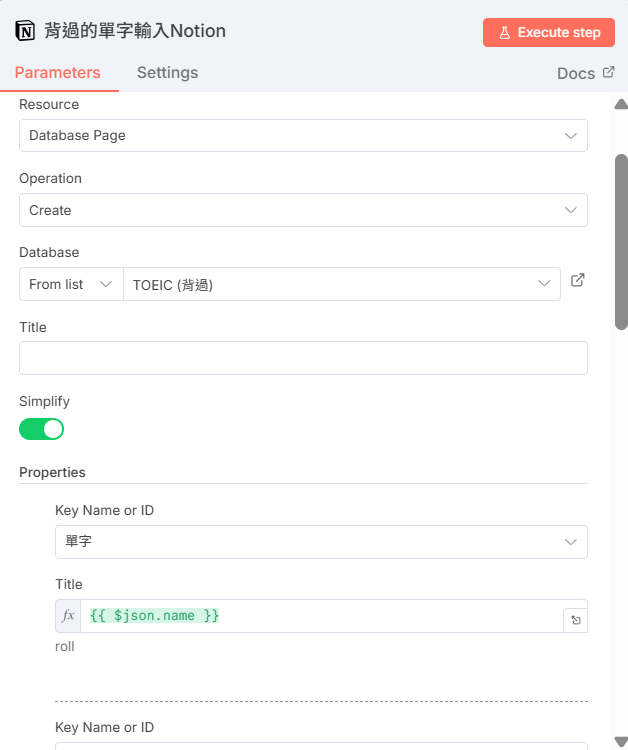Click the scrollbar down arrow
The height and width of the screenshot is (750, 628).
pos(621,741)
